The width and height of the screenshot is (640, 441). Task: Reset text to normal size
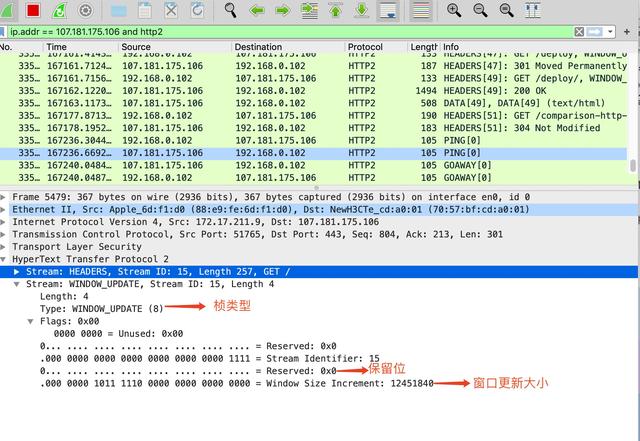point(506,10)
